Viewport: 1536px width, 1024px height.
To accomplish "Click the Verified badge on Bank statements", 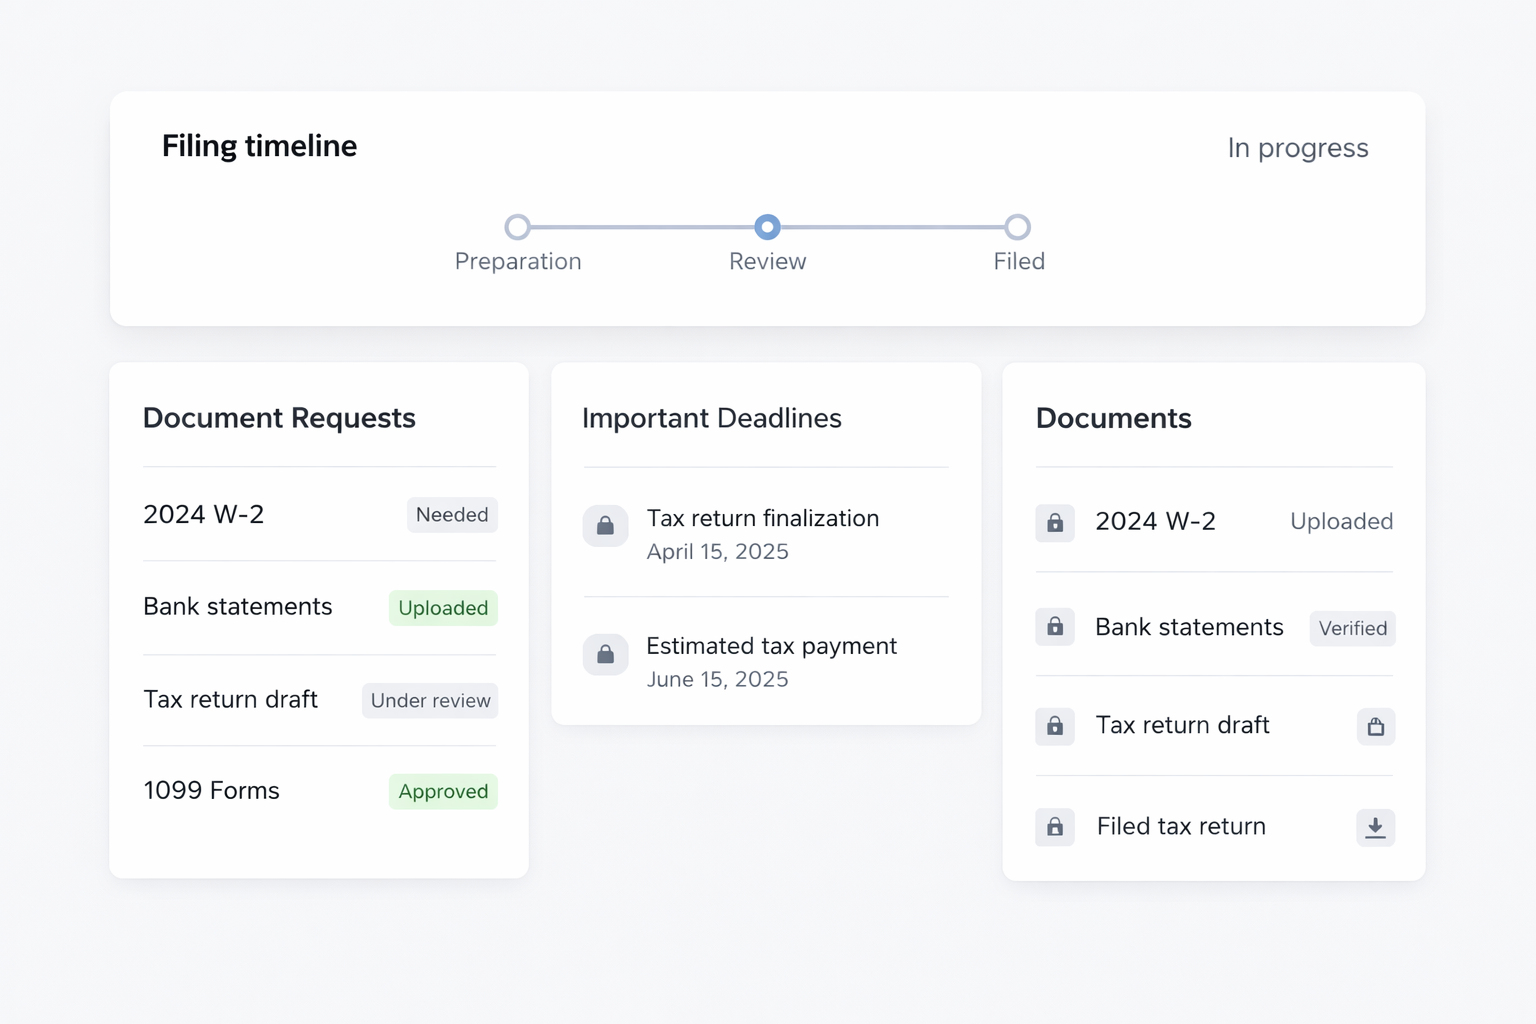I will [1352, 629].
